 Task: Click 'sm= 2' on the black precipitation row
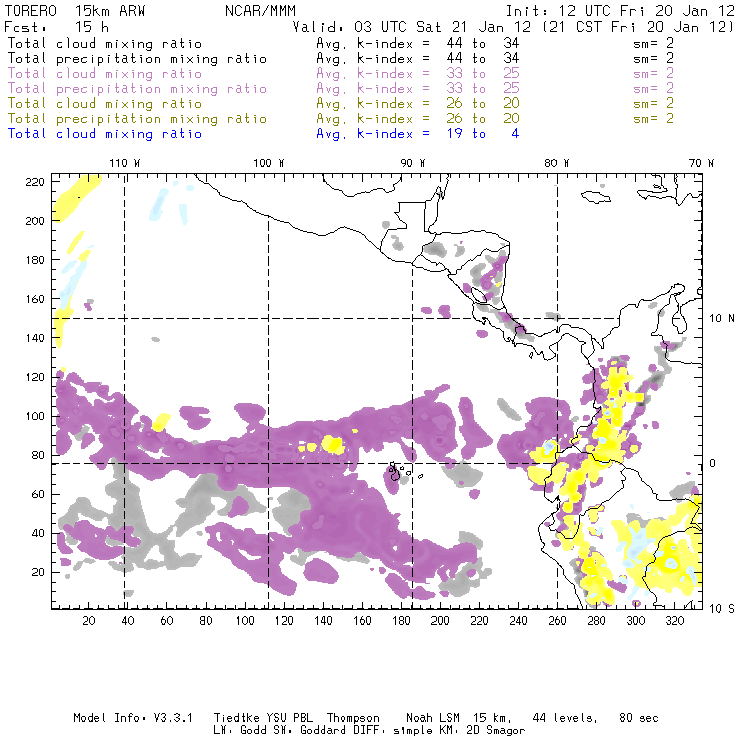[x=654, y=59]
